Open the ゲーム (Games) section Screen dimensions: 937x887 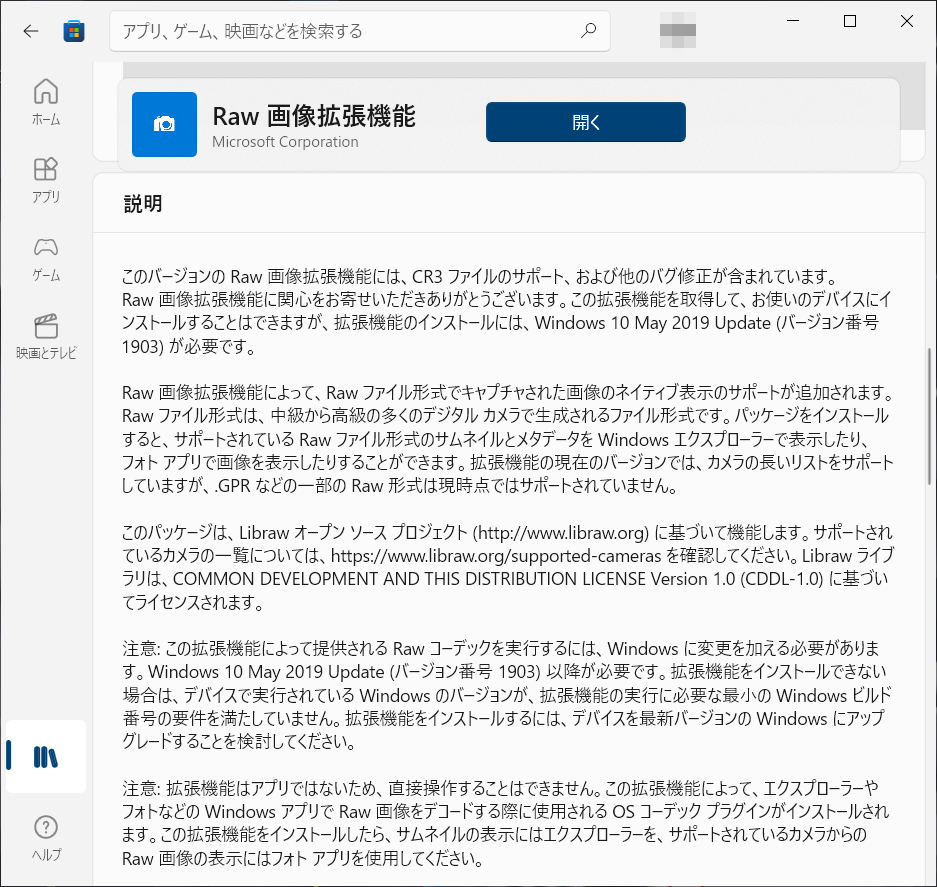(x=46, y=259)
